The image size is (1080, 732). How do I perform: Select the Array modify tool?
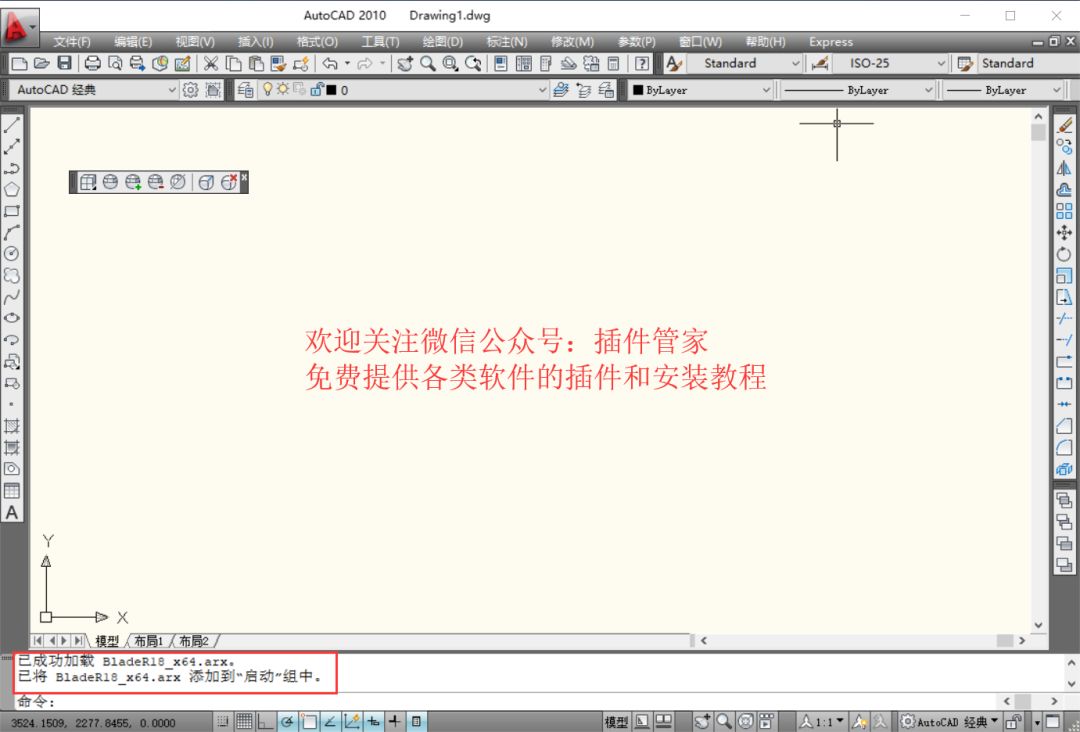[1064, 211]
